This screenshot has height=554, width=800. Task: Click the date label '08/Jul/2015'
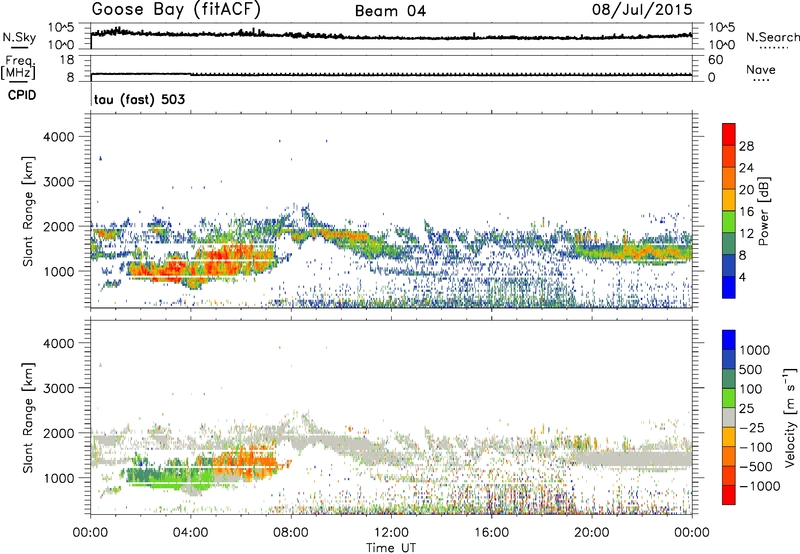click(642, 10)
